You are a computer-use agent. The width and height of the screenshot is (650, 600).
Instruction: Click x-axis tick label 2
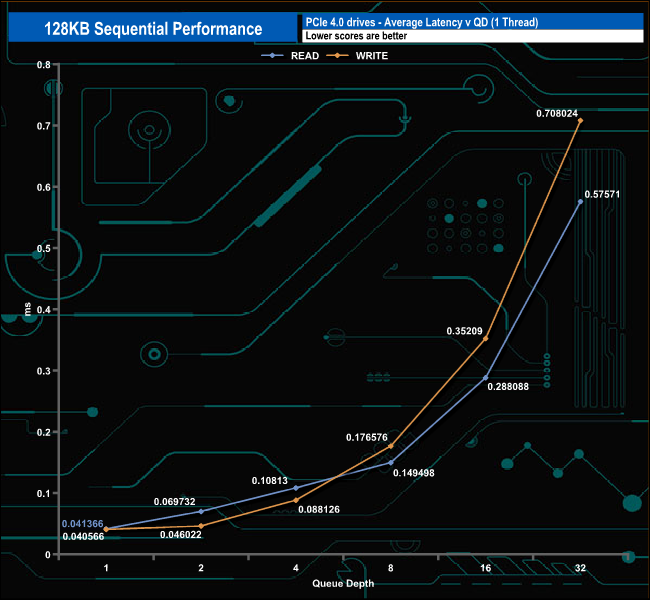tap(201, 568)
